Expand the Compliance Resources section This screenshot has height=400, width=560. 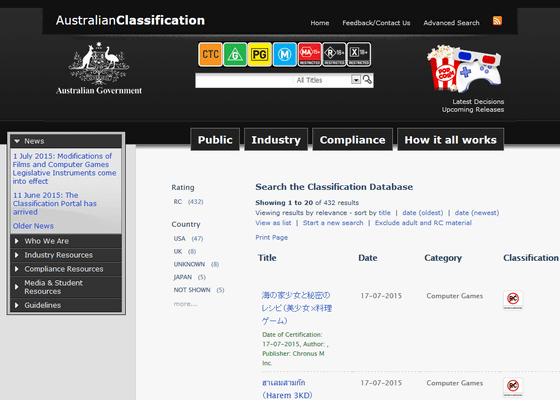pos(66,269)
